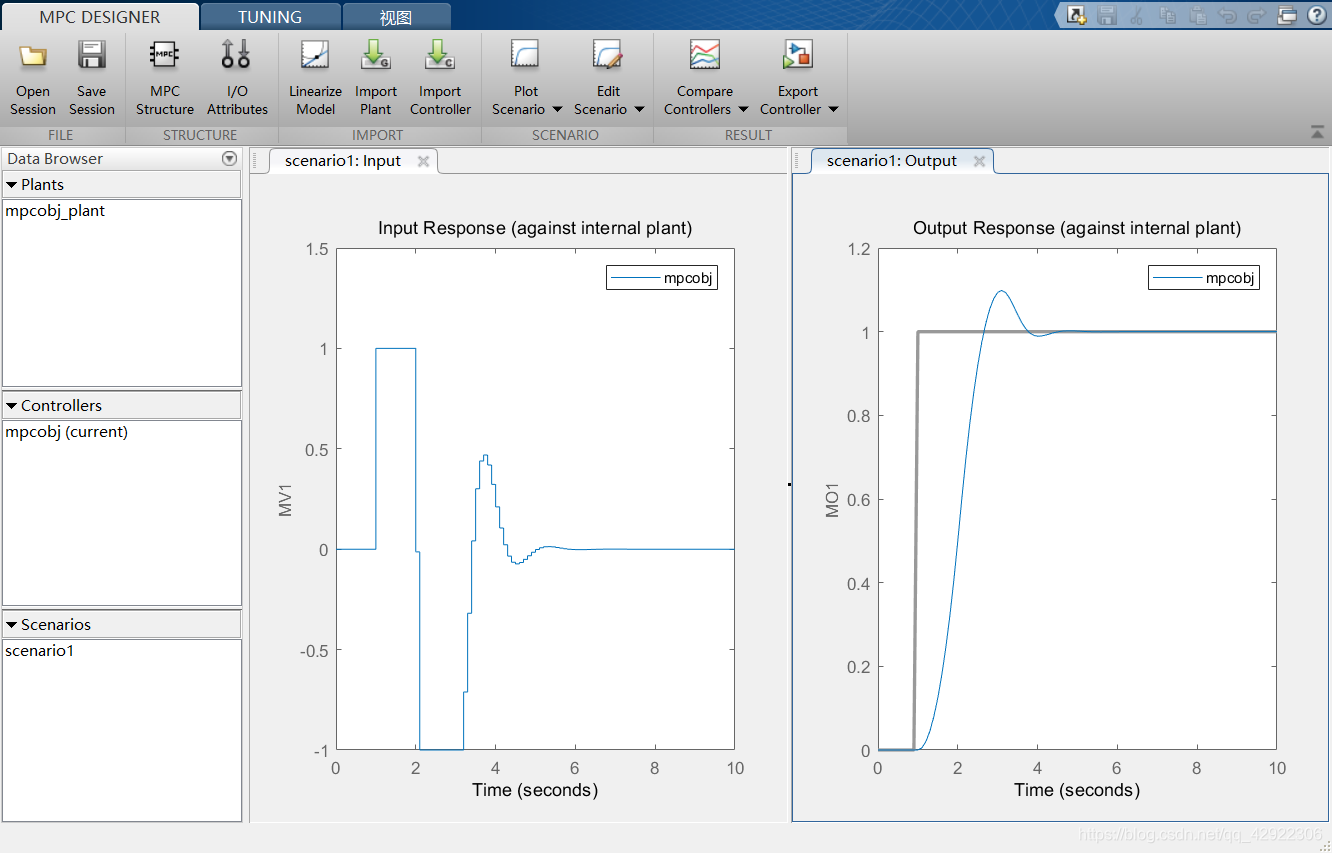Expand the Plot Scenario dropdown arrow
The height and width of the screenshot is (853, 1332).
coord(557,110)
